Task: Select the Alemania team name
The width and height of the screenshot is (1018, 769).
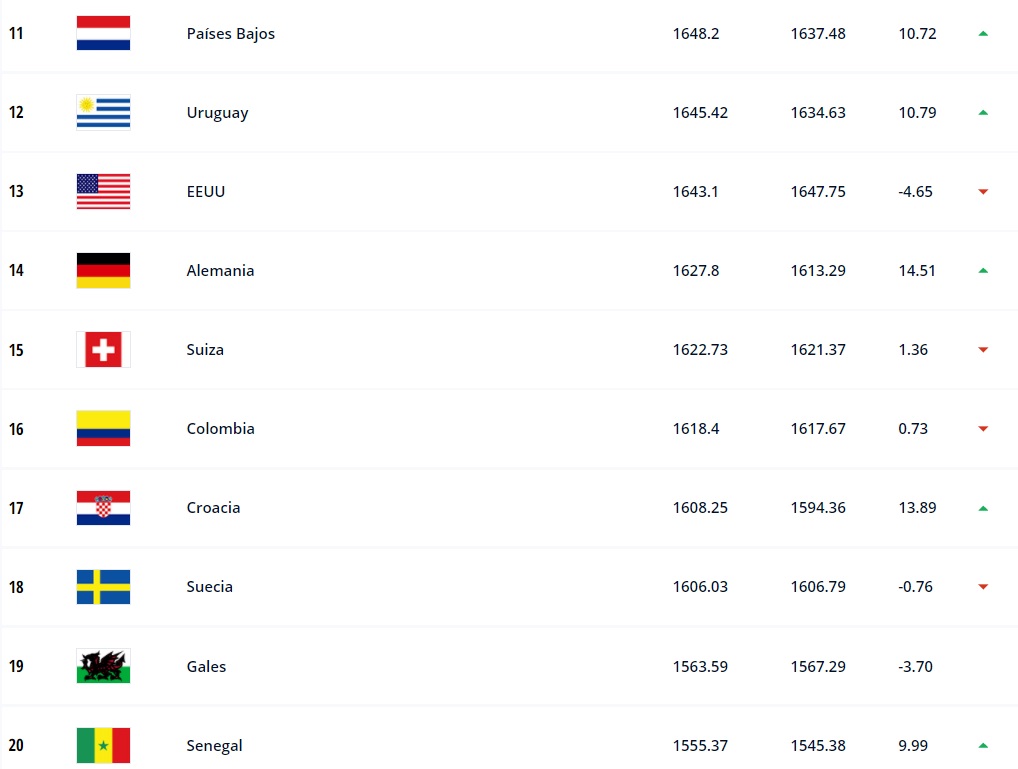Action: coord(220,271)
